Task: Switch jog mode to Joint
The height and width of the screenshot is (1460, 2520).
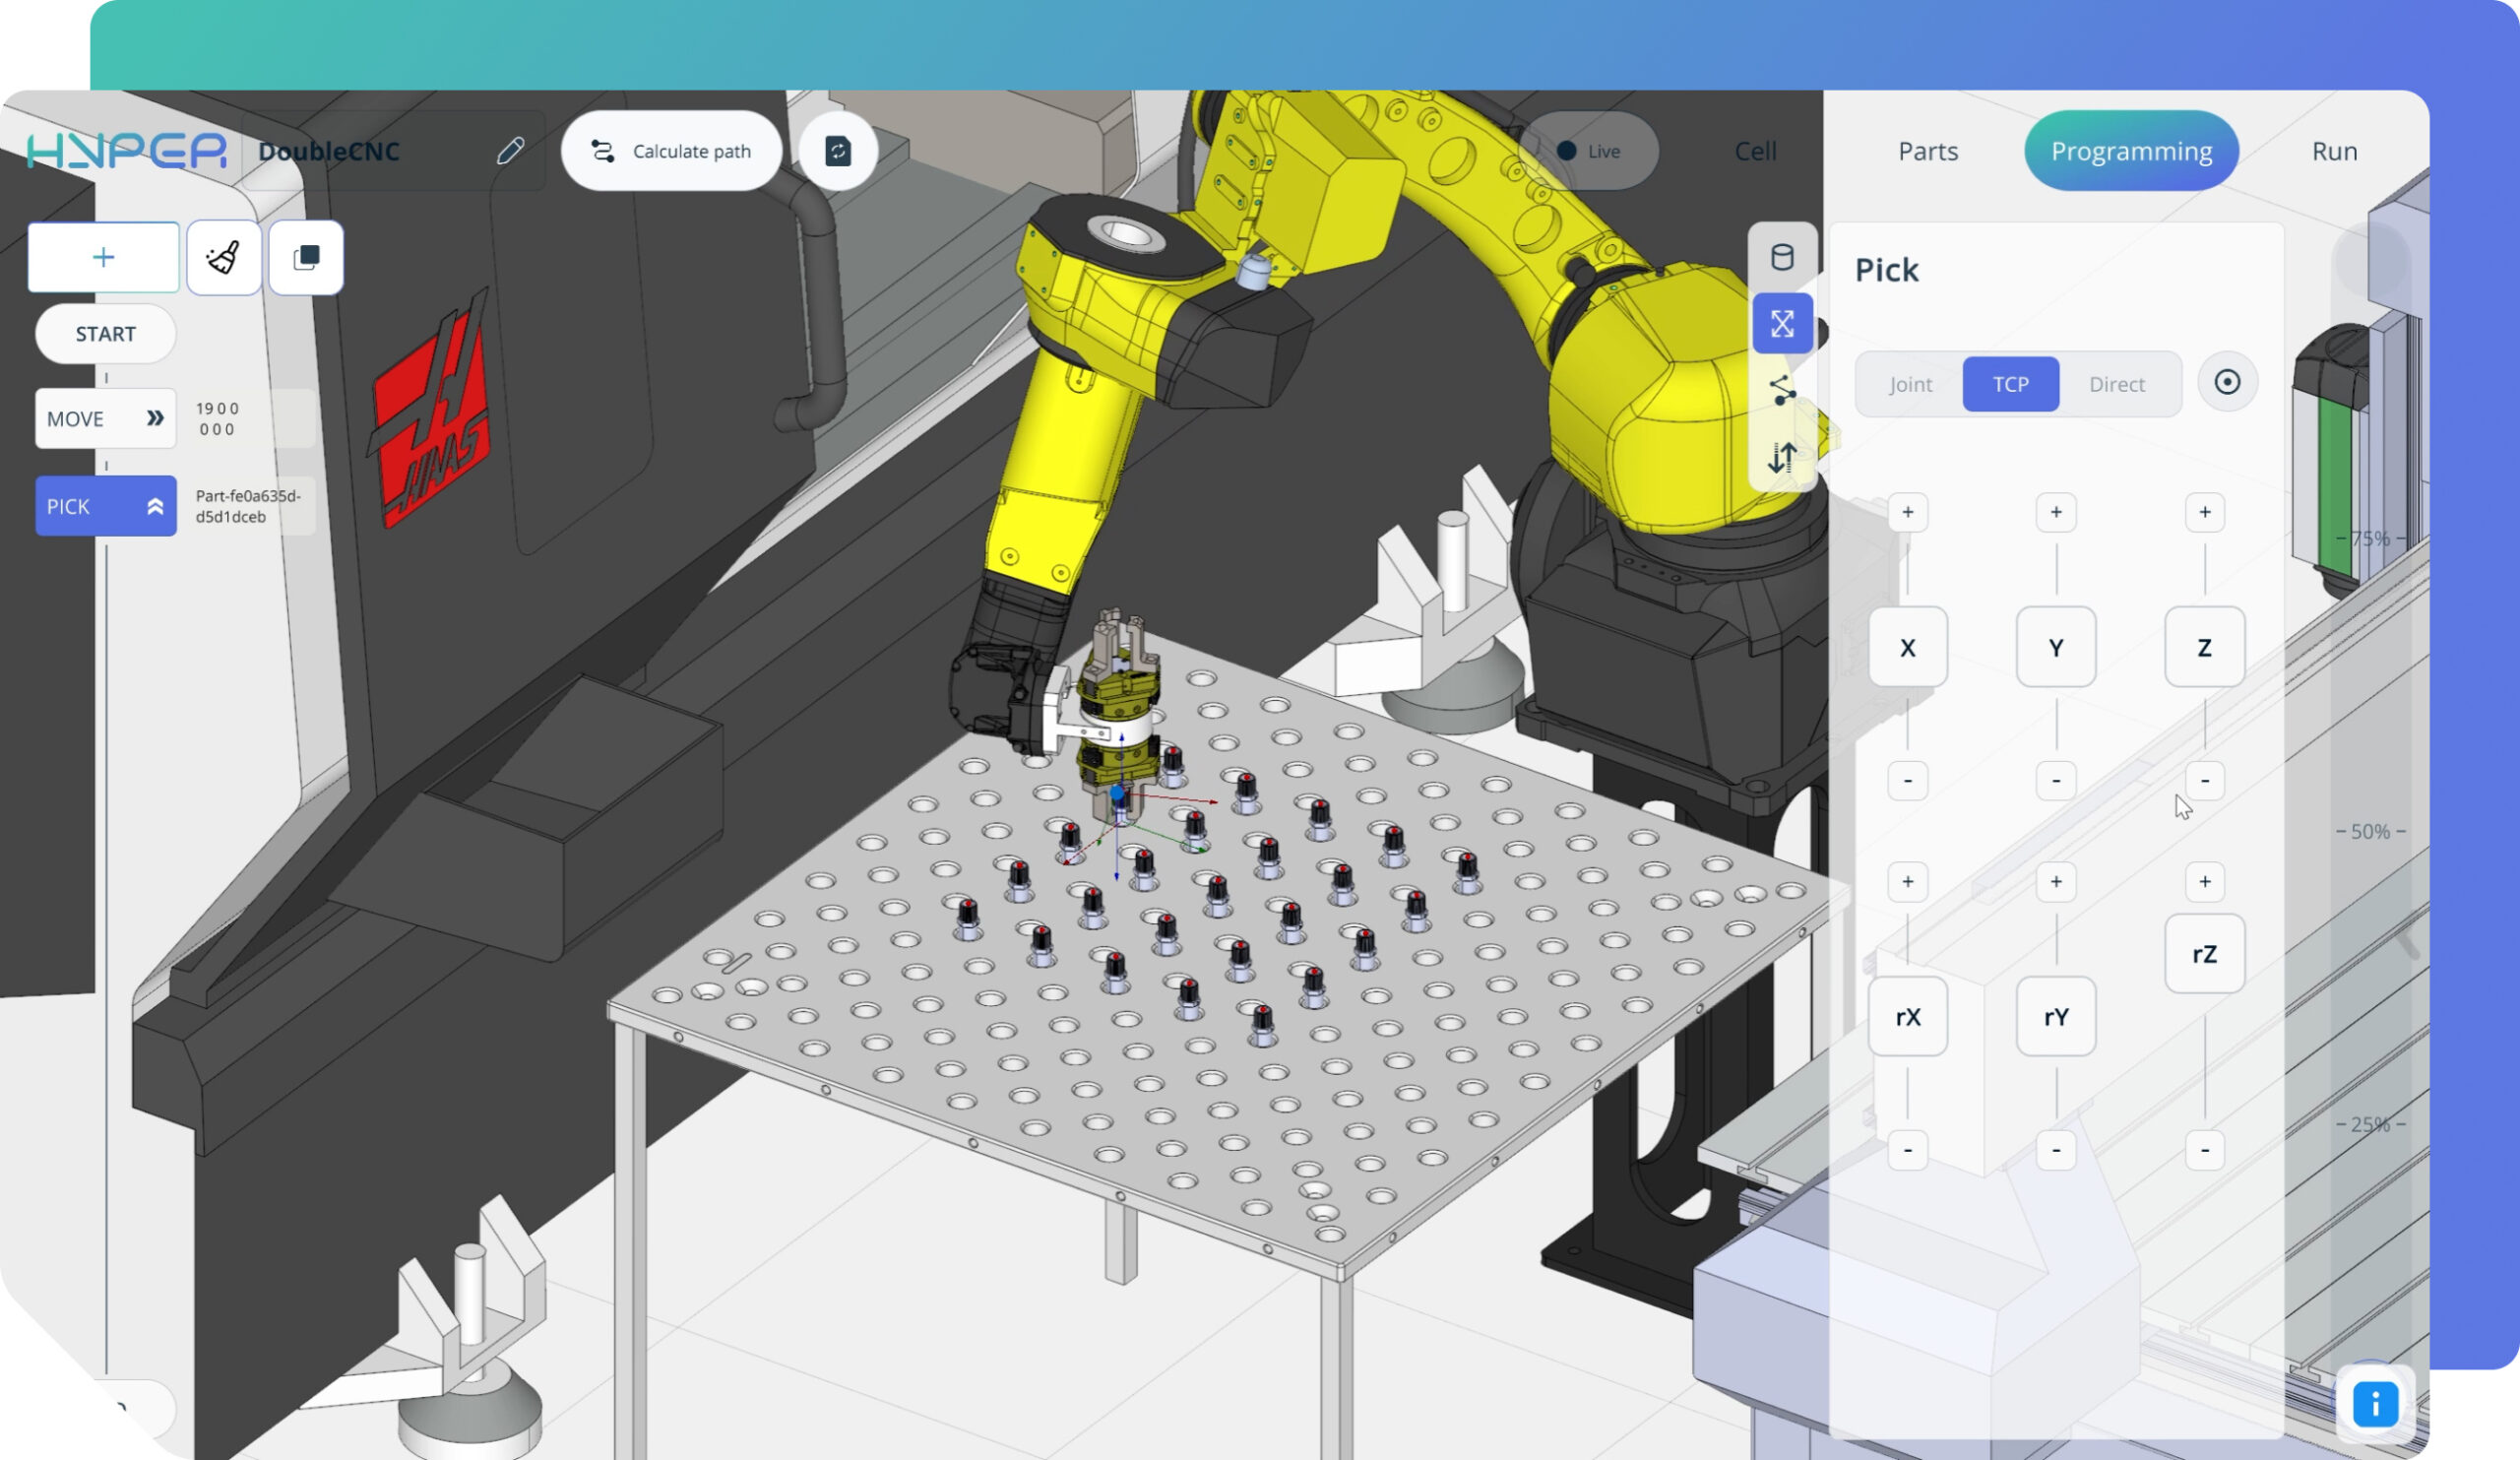Action: pyautogui.click(x=1910, y=385)
